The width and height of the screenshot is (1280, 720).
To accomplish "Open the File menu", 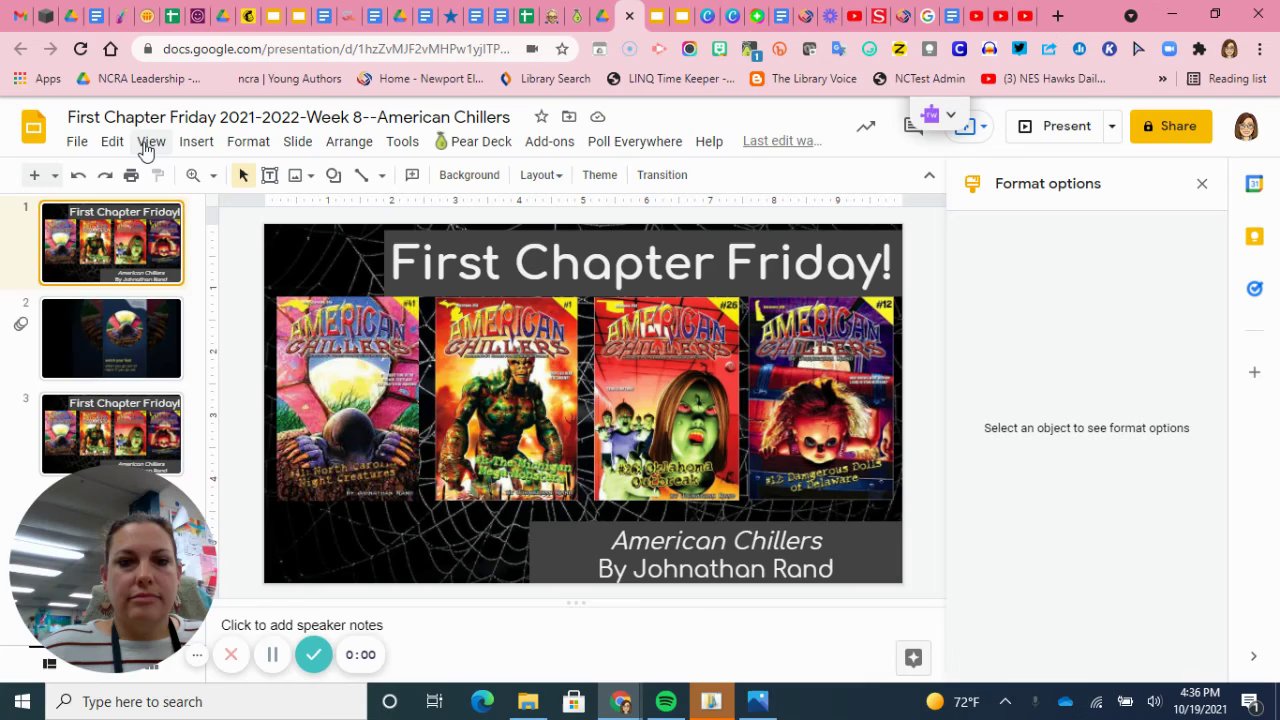I will coord(77,141).
